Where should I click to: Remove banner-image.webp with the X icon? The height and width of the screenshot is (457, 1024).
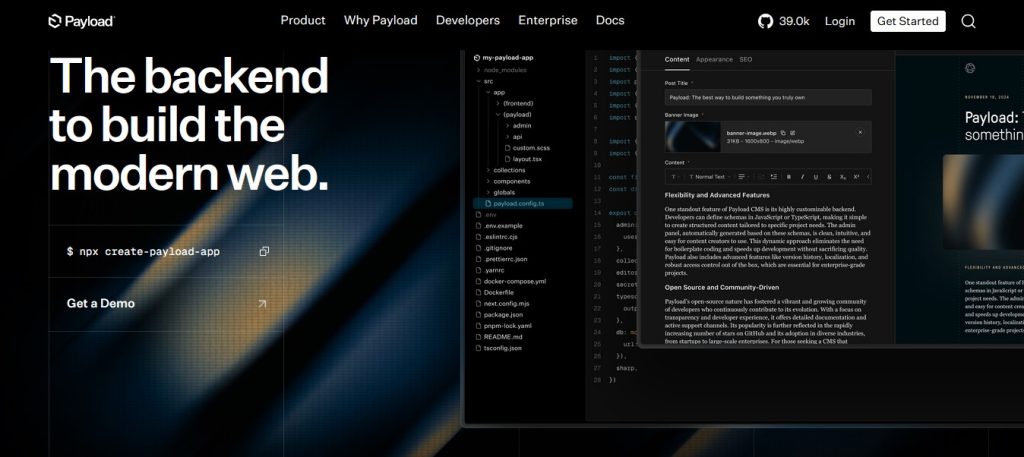click(x=860, y=132)
